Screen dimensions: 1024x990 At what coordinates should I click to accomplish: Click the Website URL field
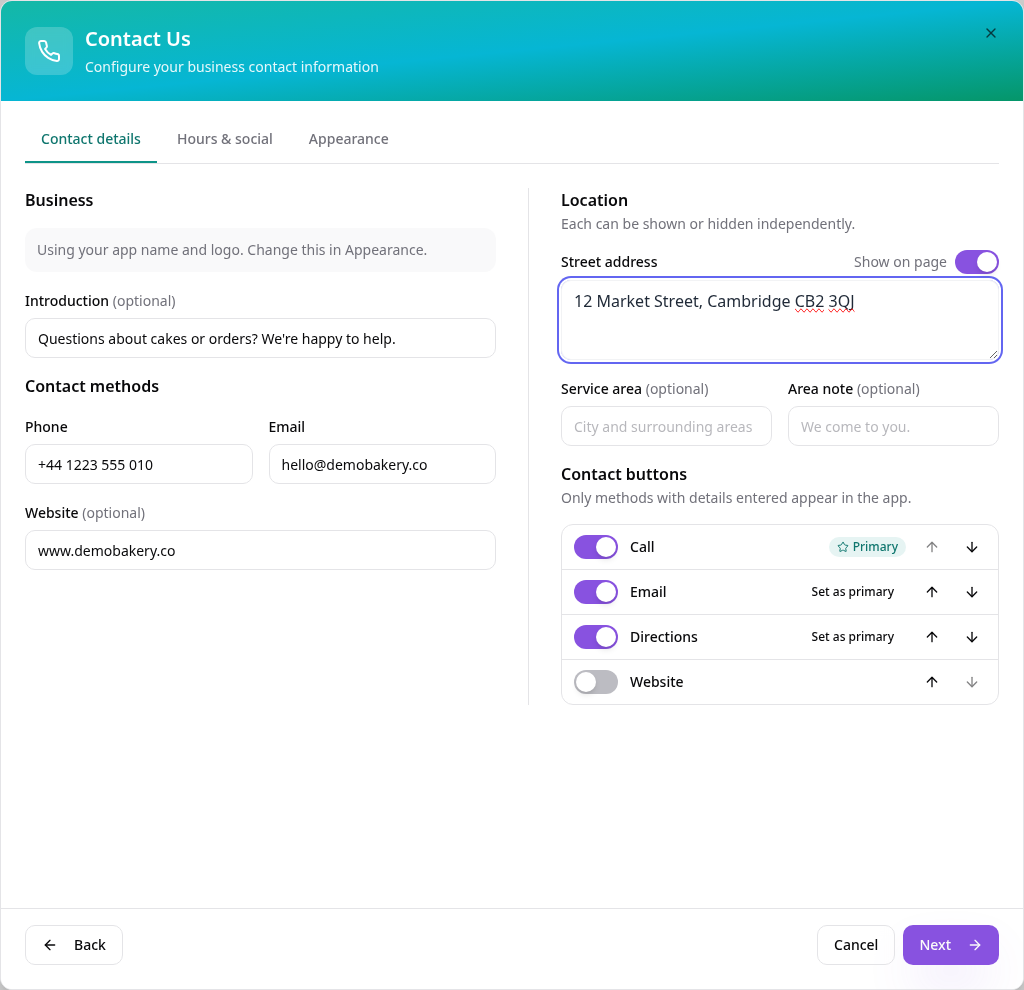tap(260, 551)
